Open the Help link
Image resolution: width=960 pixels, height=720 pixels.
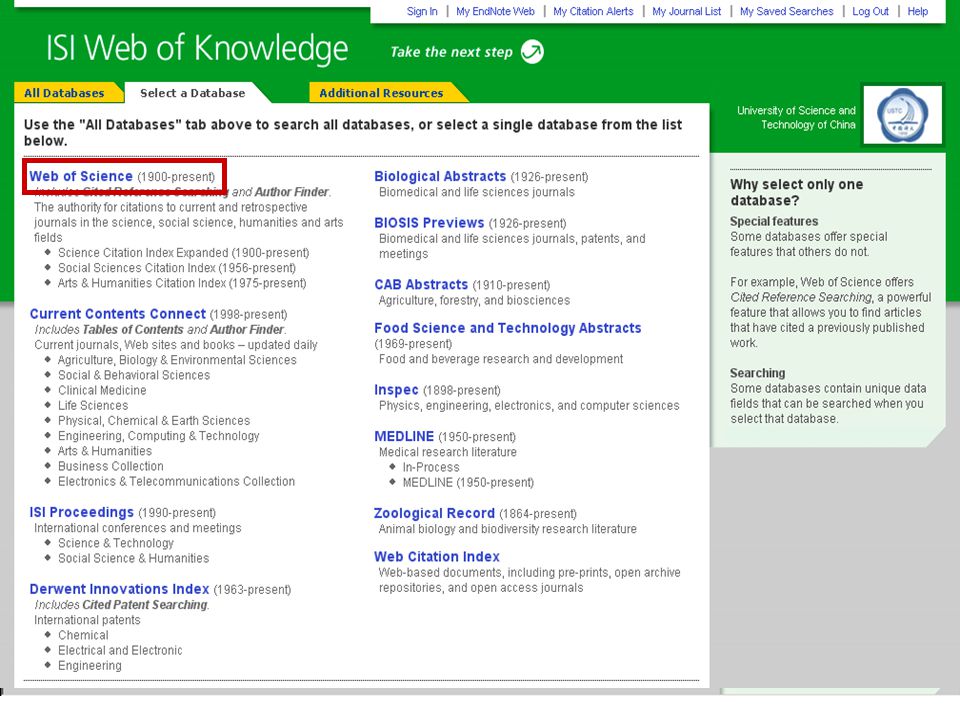(917, 11)
